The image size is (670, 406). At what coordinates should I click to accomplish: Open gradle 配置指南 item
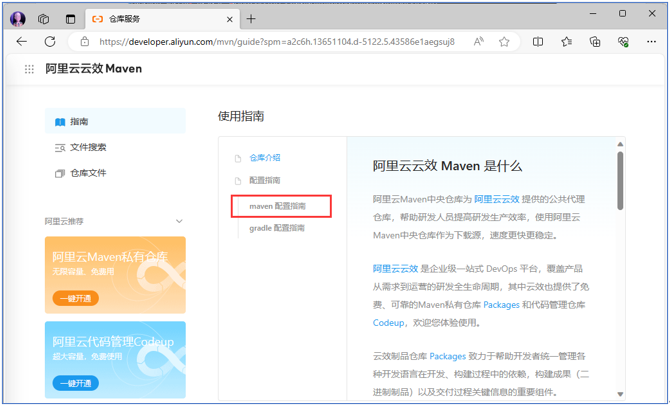pos(277,228)
